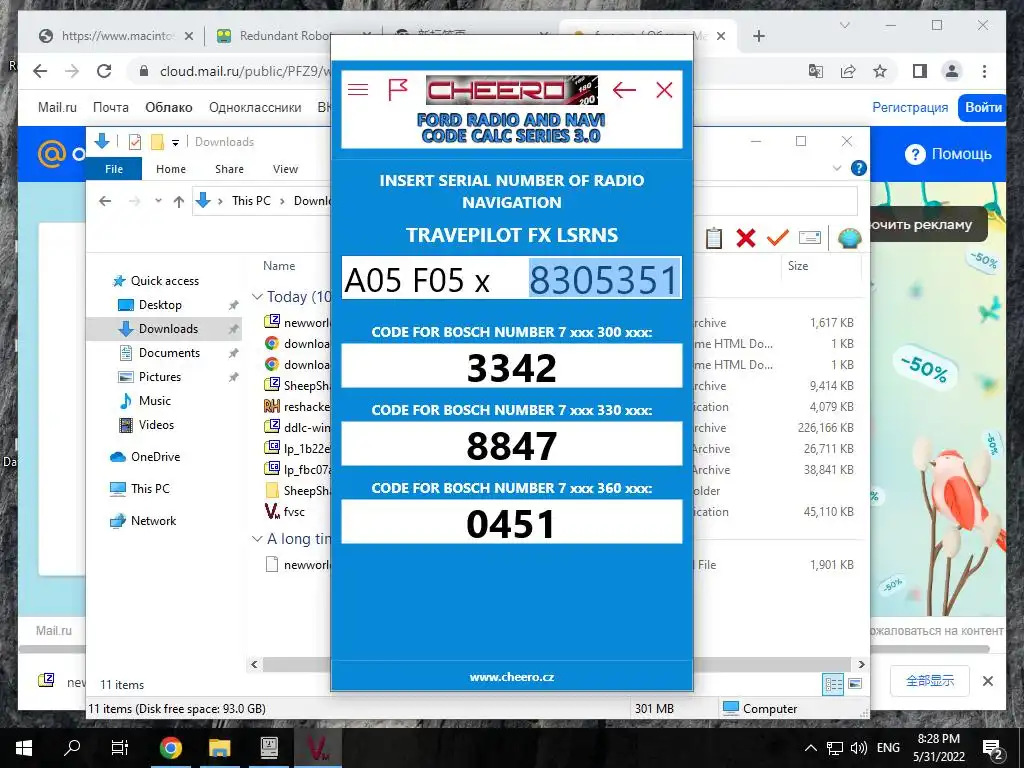
Task: Select OneDrive in navigation pane
Action: 155,456
